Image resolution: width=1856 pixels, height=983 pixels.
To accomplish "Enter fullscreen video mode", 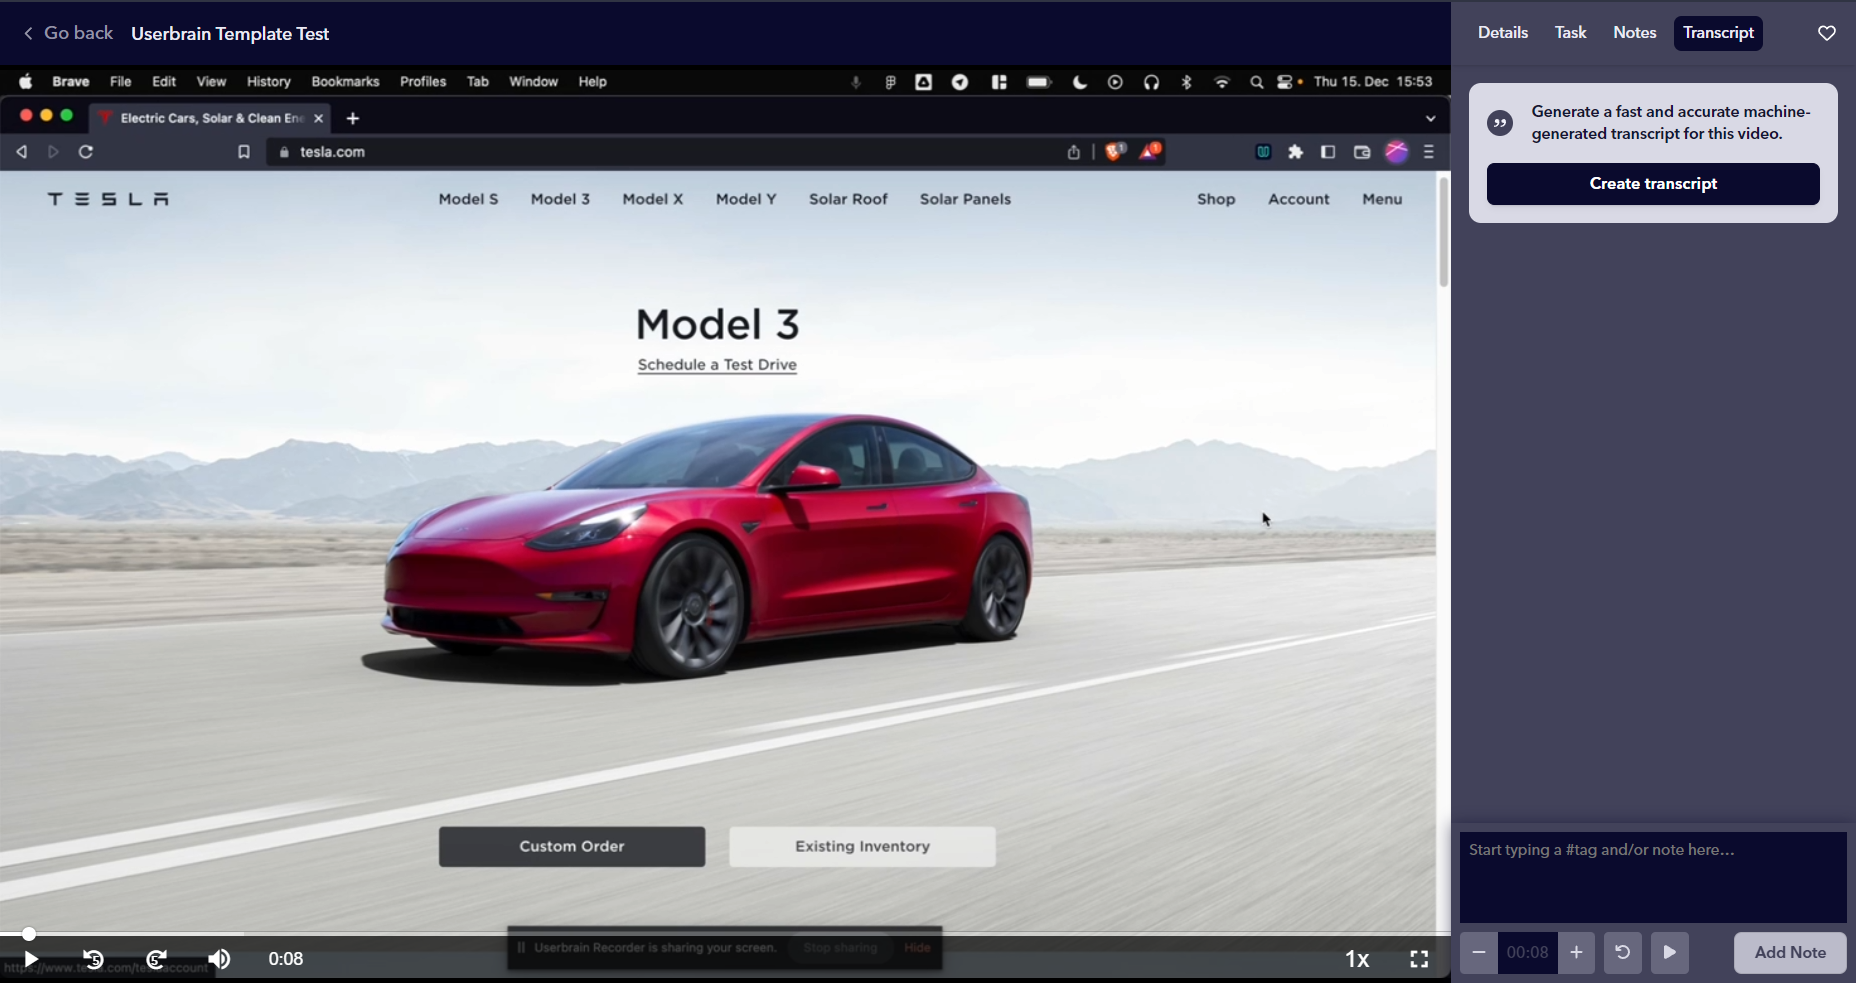I will coord(1419,959).
